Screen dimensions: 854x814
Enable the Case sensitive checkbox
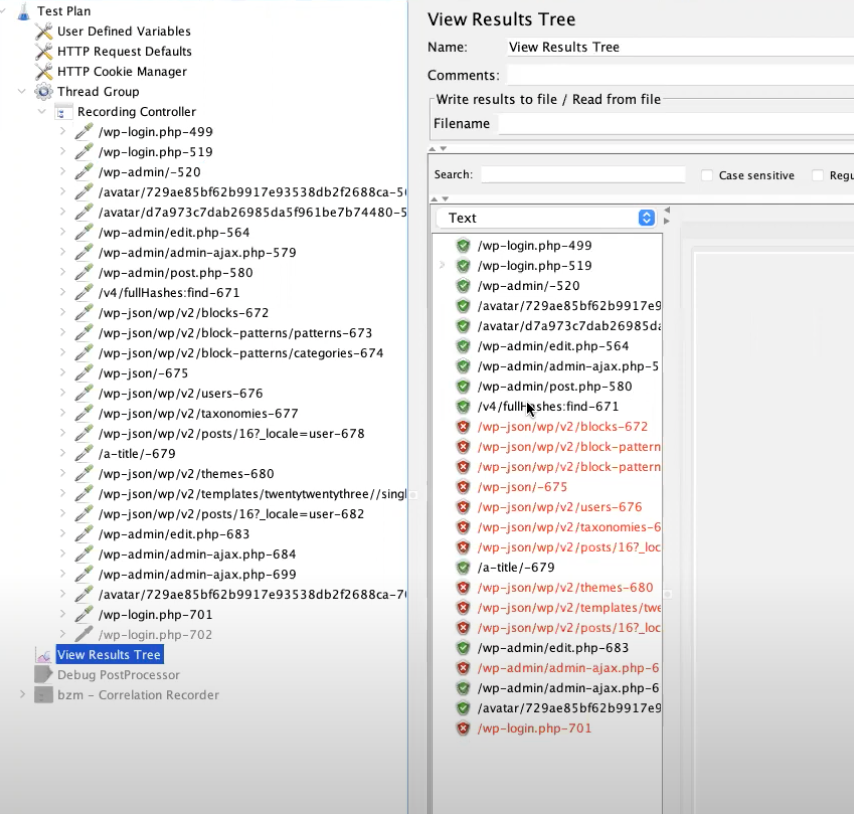click(x=707, y=175)
